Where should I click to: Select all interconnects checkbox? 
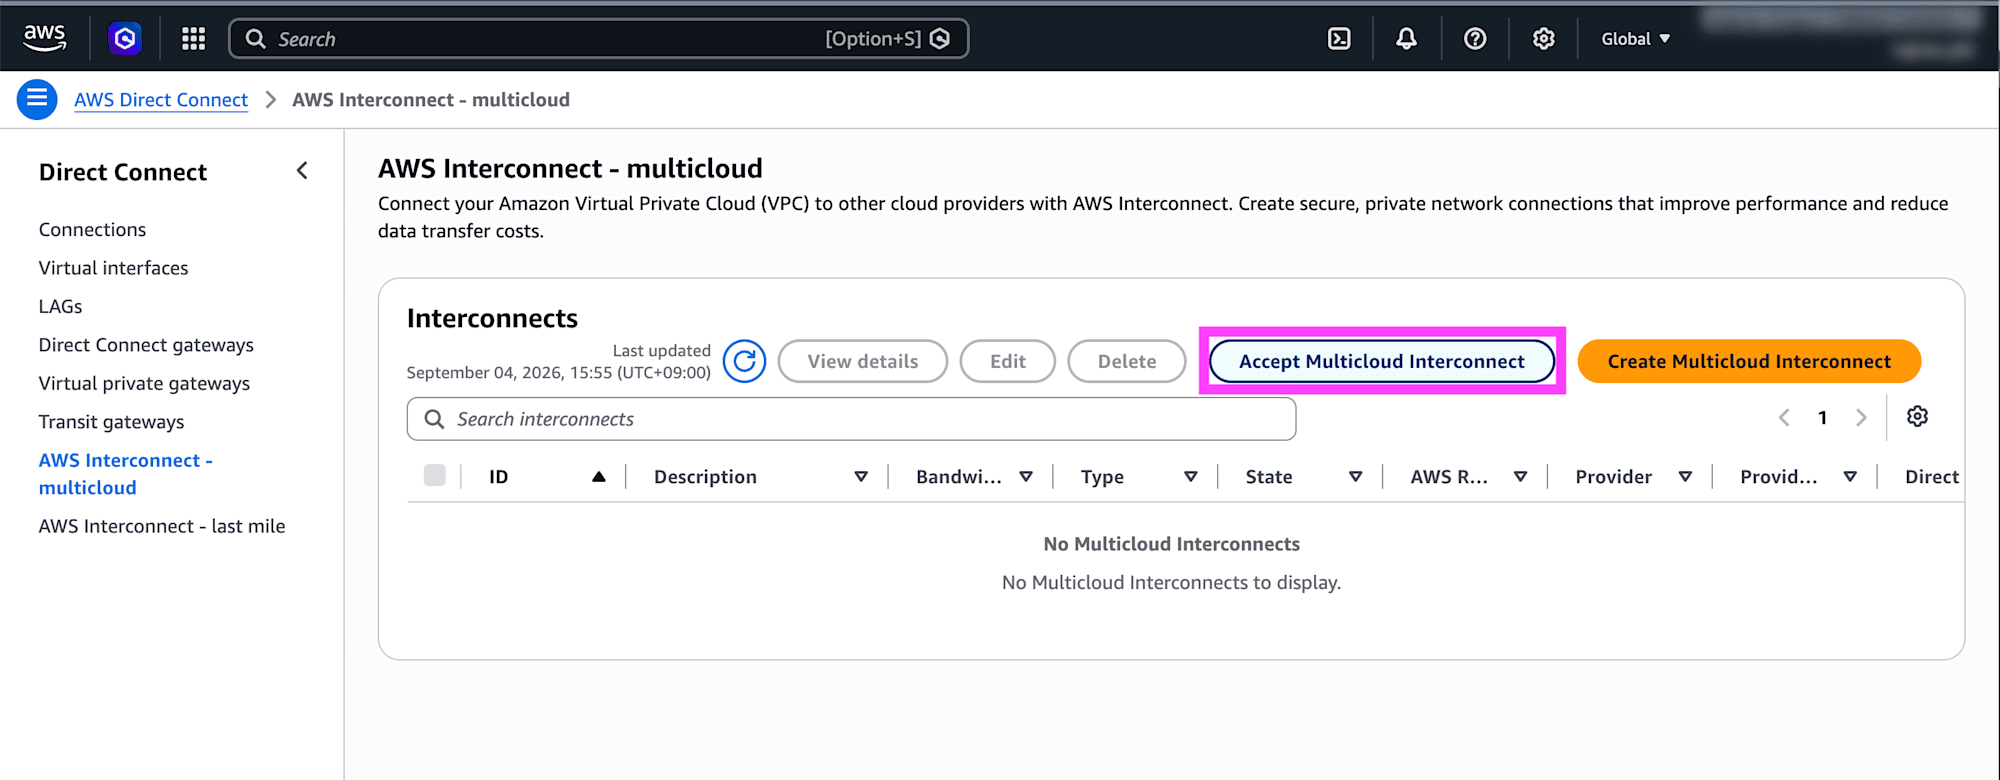coord(434,475)
